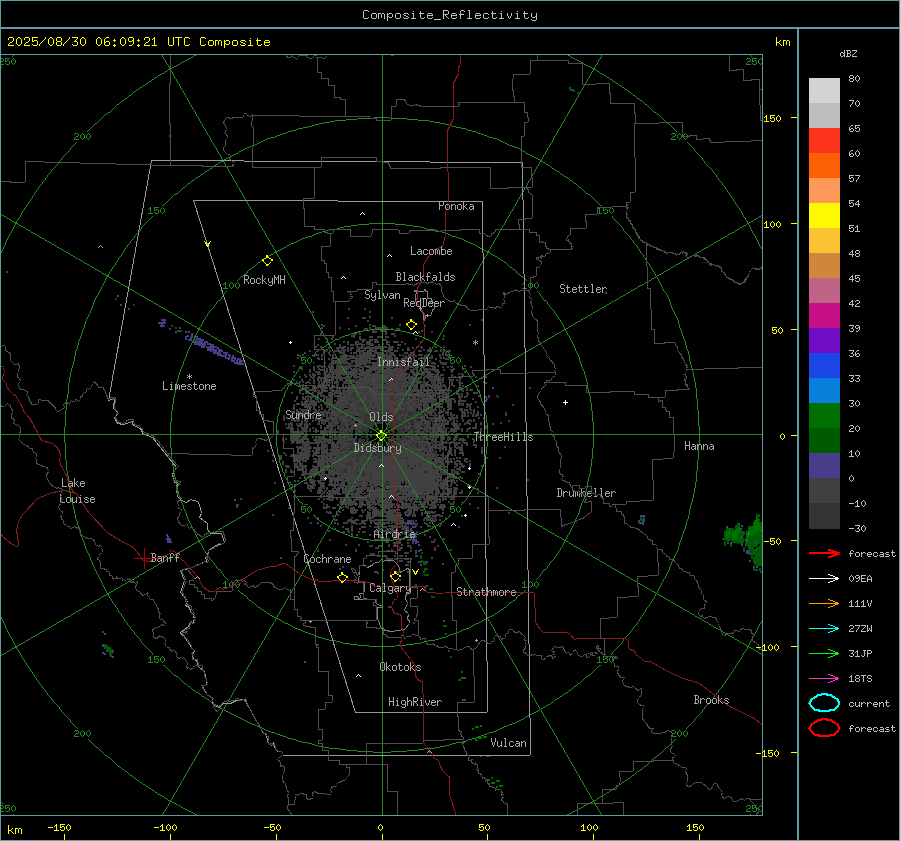Click the Cochrane label
This screenshot has height=841, width=900.
327,559
